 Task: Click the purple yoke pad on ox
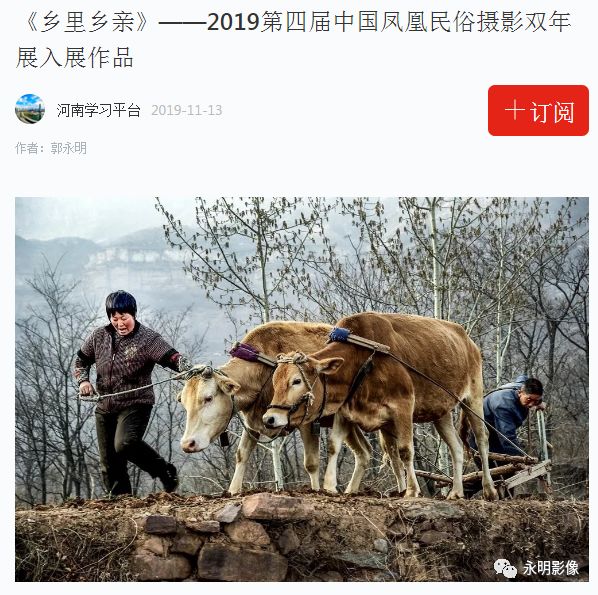(x=245, y=352)
